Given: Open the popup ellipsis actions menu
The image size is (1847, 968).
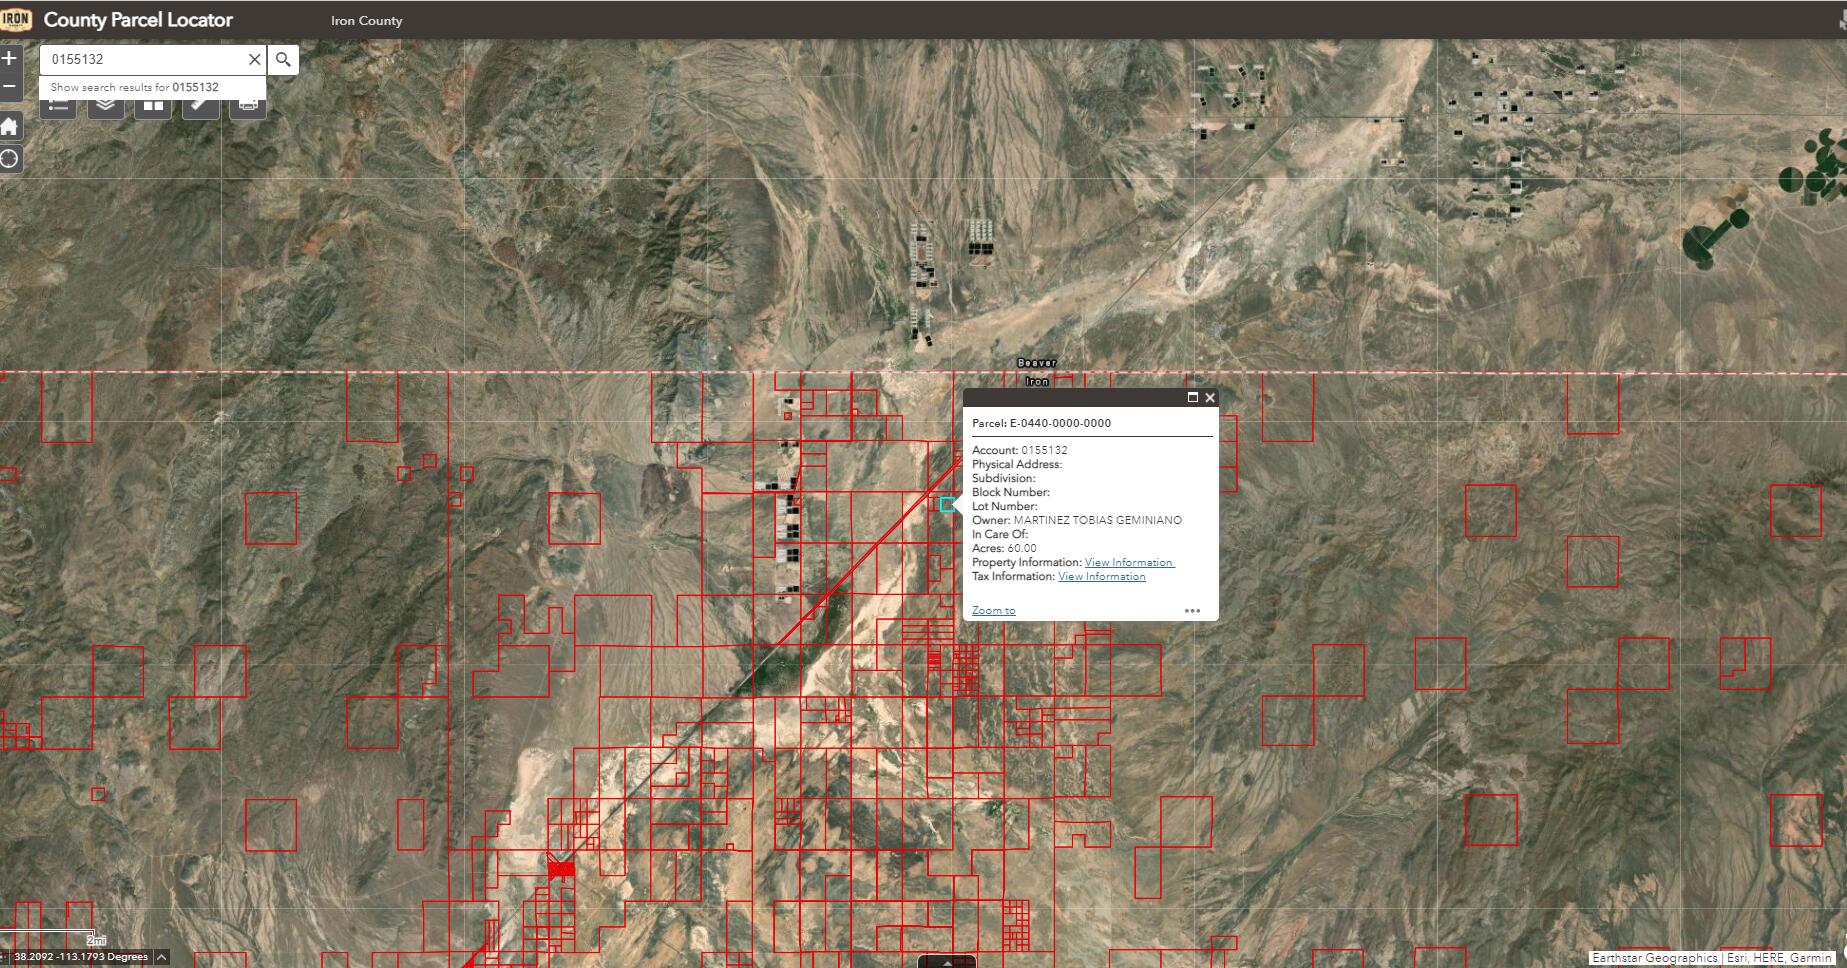Looking at the screenshot, I should pos(1192,610).
